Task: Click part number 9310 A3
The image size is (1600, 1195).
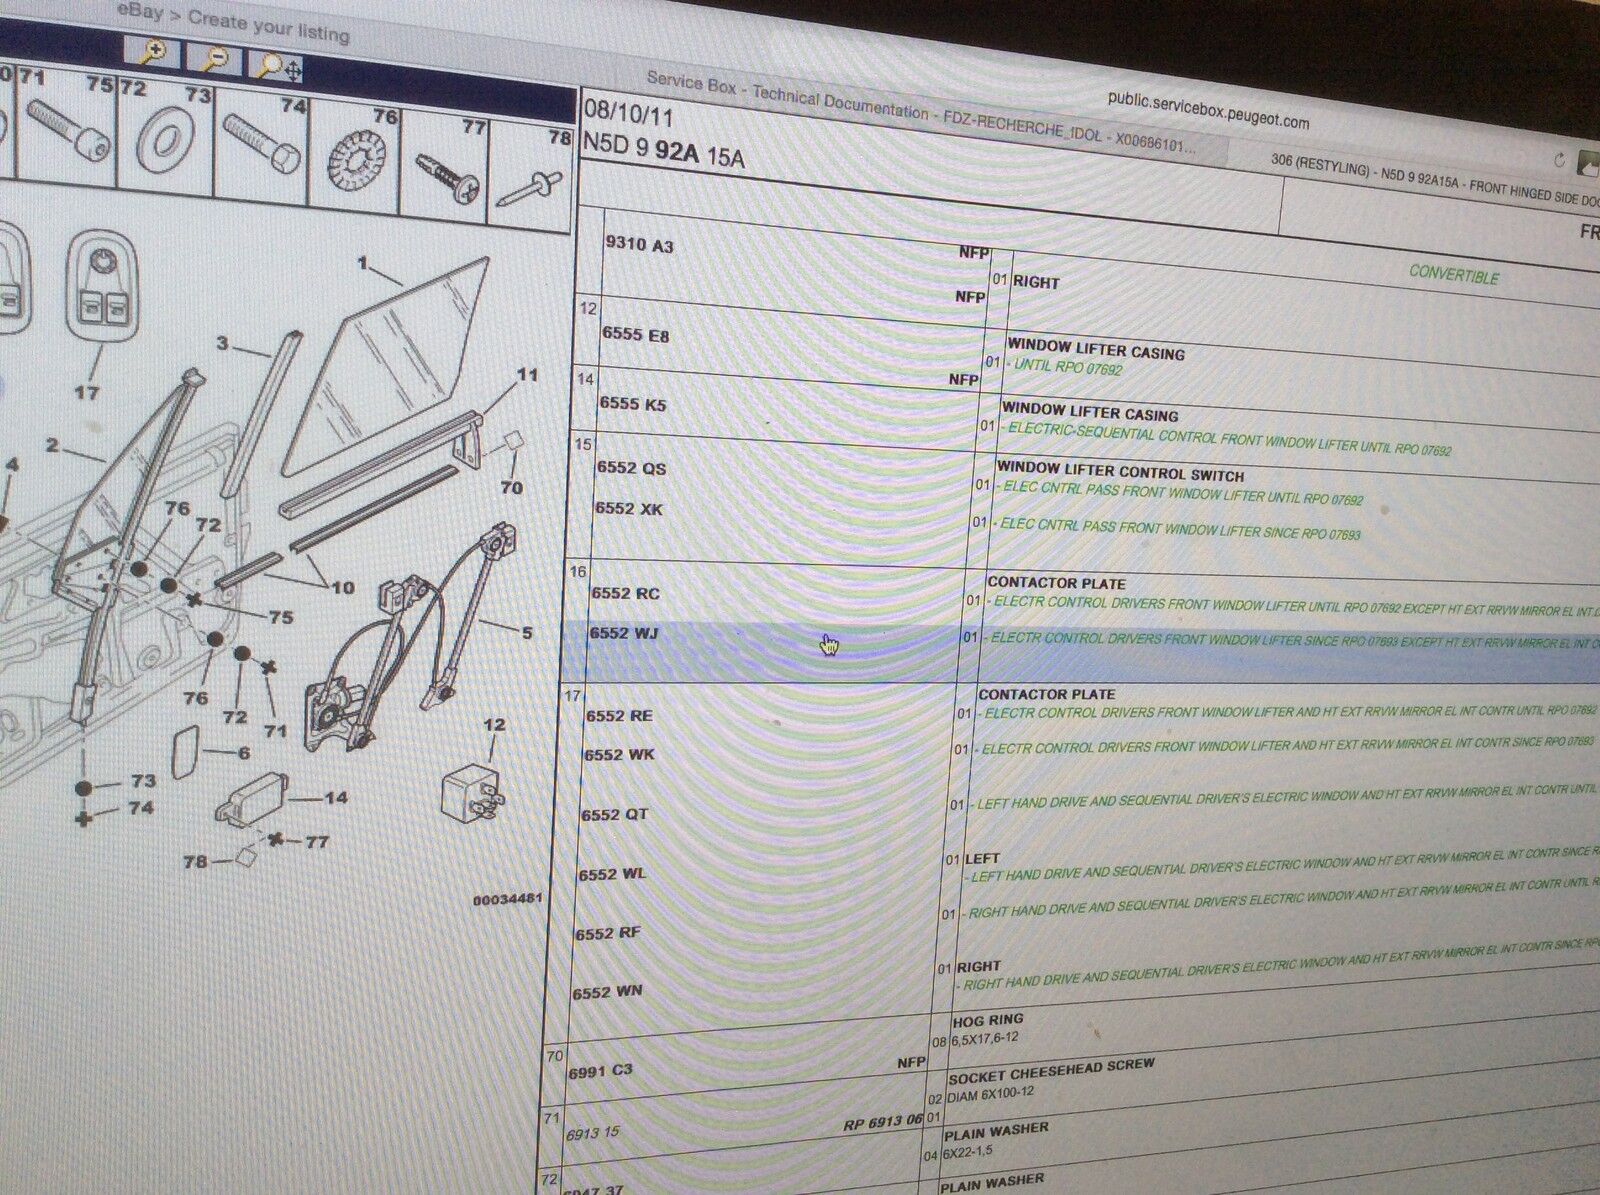Action: click(x=638, y=245)
